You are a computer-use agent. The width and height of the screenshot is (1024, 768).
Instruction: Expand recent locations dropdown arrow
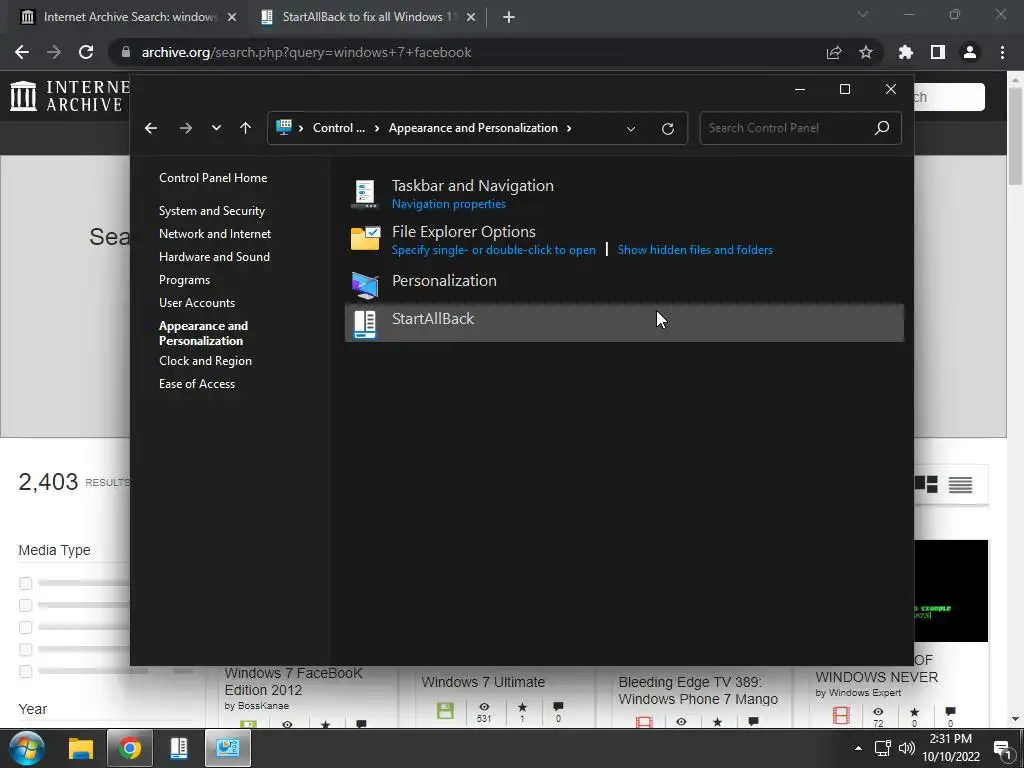(x=216, y=128)
